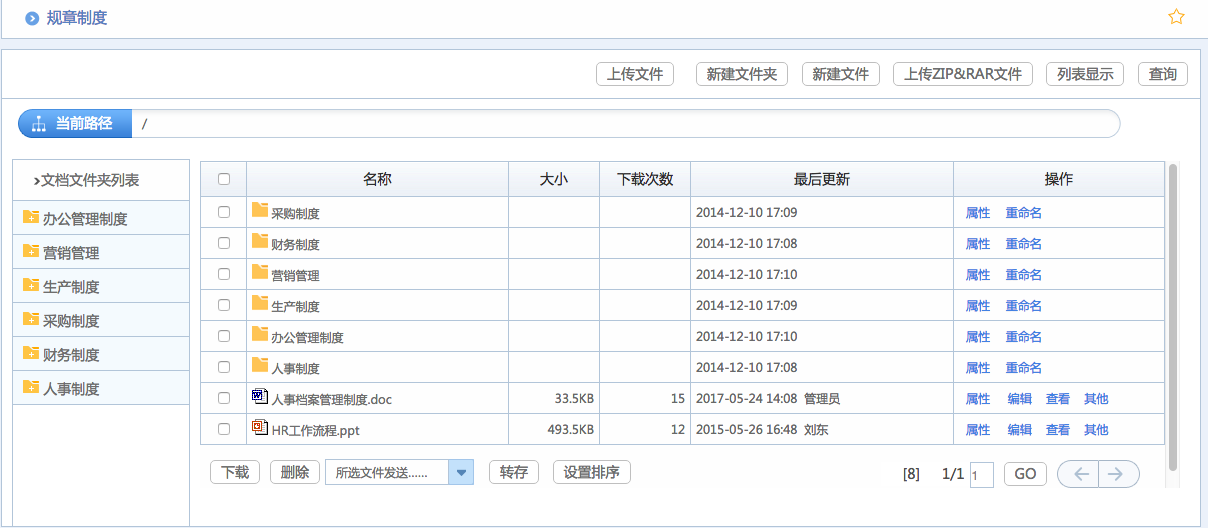Expand the 规章制度 header arrow
The image size is (1208, 528).
[32, 18]
